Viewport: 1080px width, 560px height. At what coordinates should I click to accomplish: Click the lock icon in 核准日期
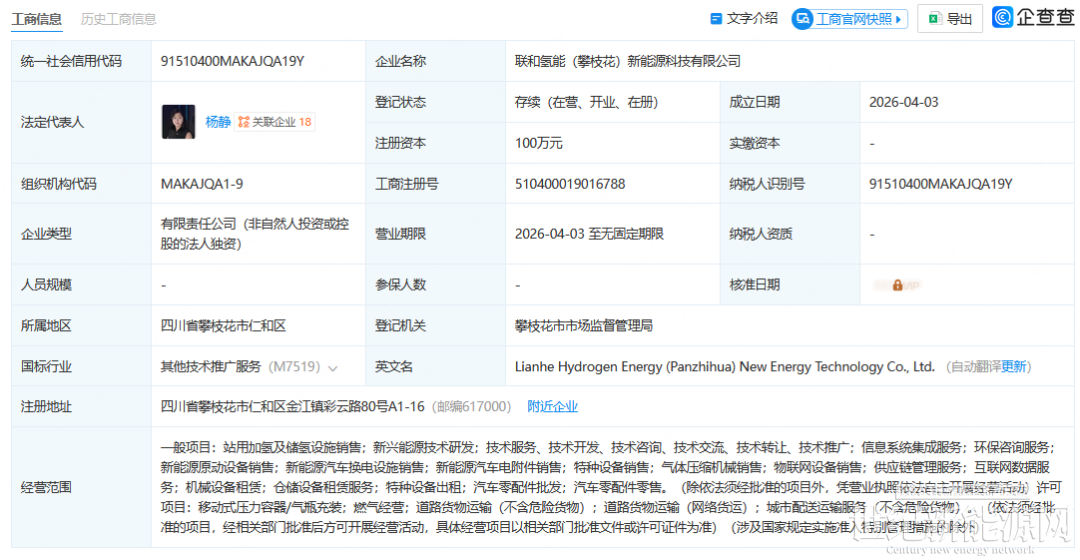coord(897,285)
